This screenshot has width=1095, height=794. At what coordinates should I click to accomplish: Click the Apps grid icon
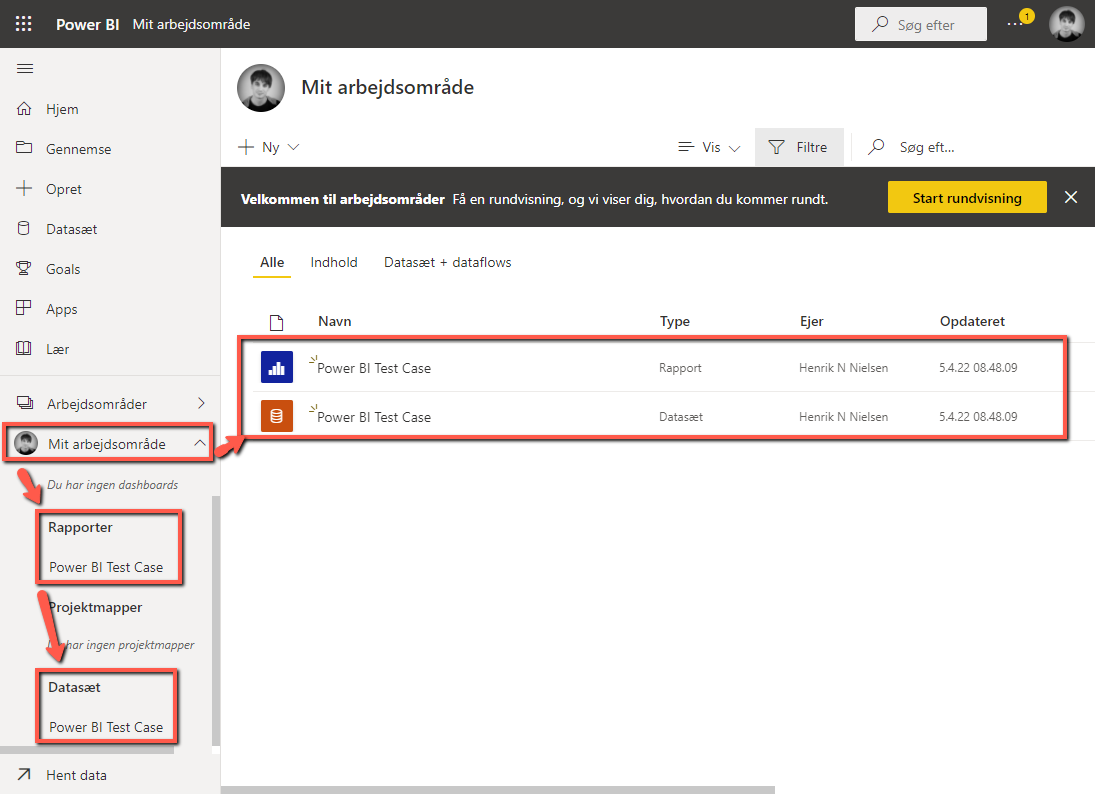pos(24,308)
